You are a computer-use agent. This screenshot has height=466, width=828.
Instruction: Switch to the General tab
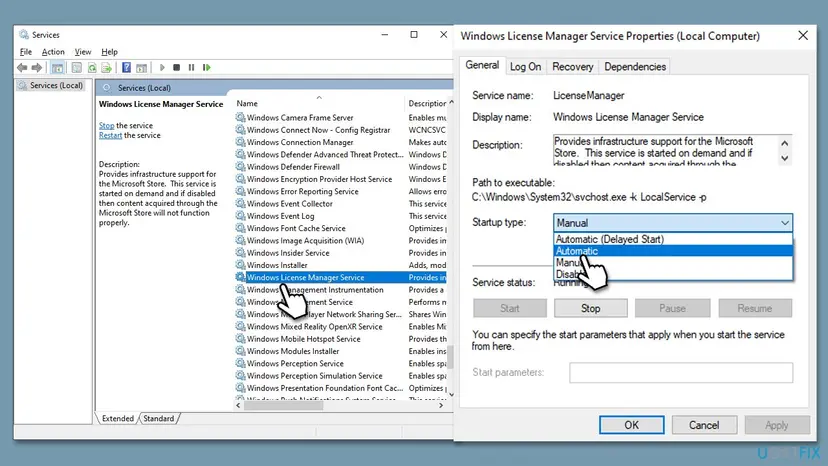(x=482, y=65)
